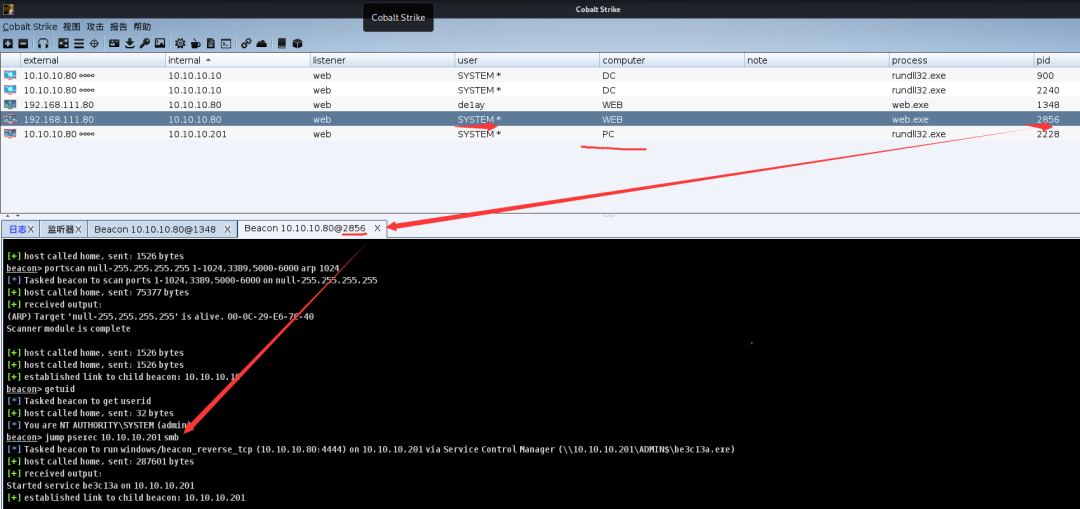Switch to the target table crosshair icon
The width and height of the screenshot is (1080, 509).
(x=94, y=43)
